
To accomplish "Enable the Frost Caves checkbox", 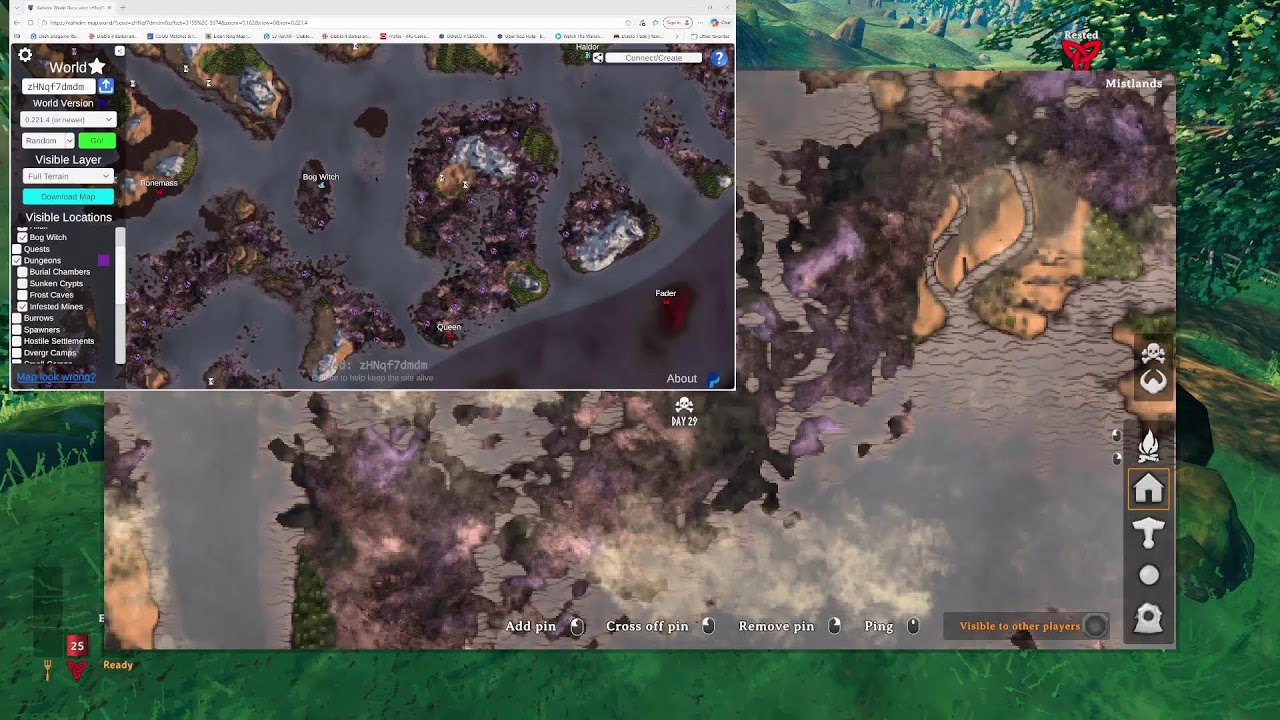I will point(22,295).
